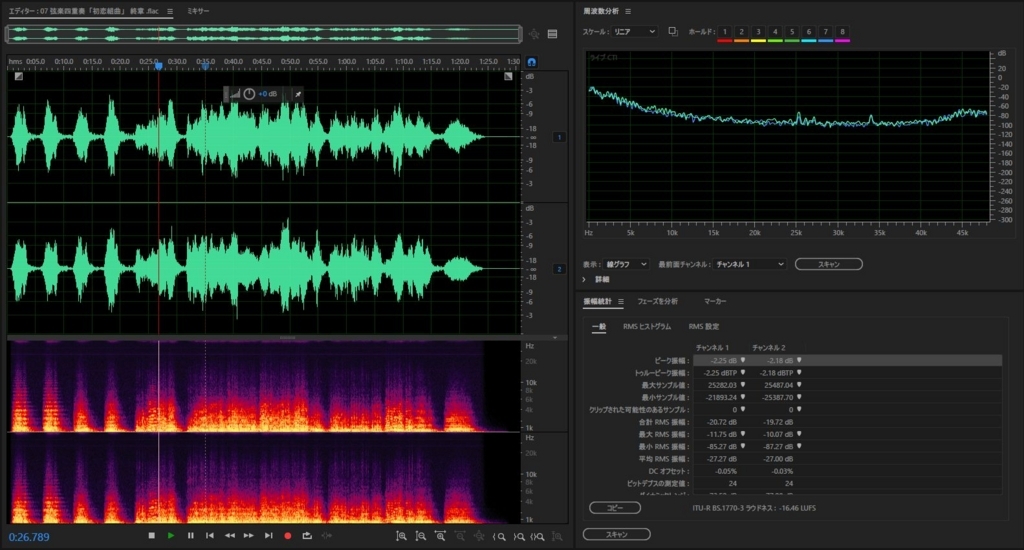Open the 最前面チャンネル dropdown
This screenshot has height=550, width=1024.
point(749,264)
